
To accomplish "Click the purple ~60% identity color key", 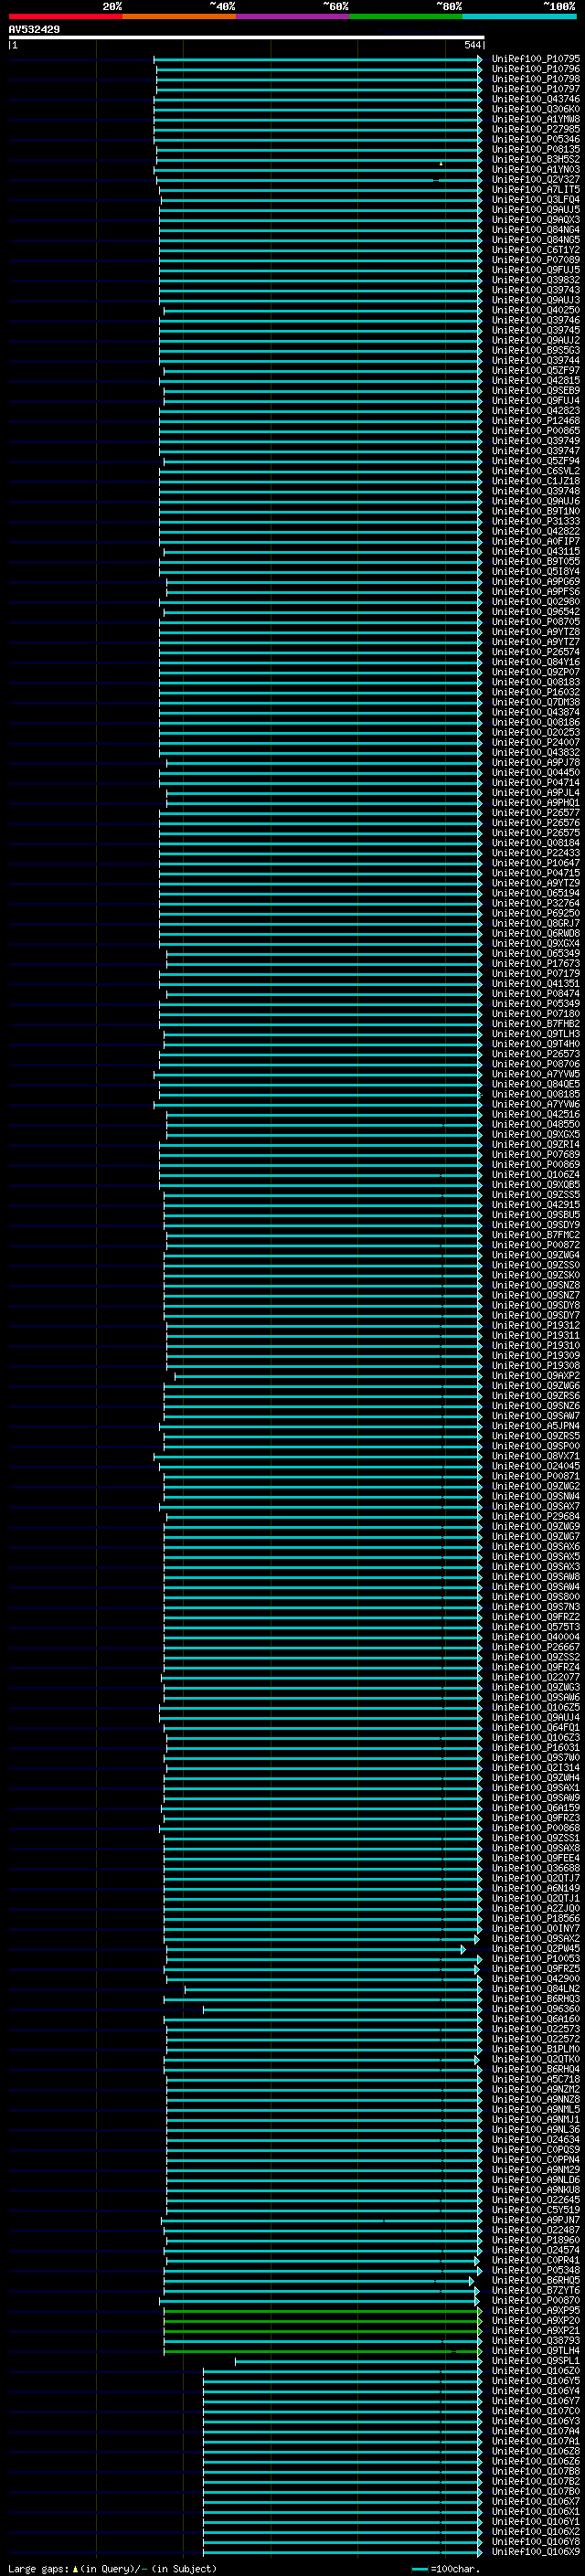I will [x=292, y=16].
